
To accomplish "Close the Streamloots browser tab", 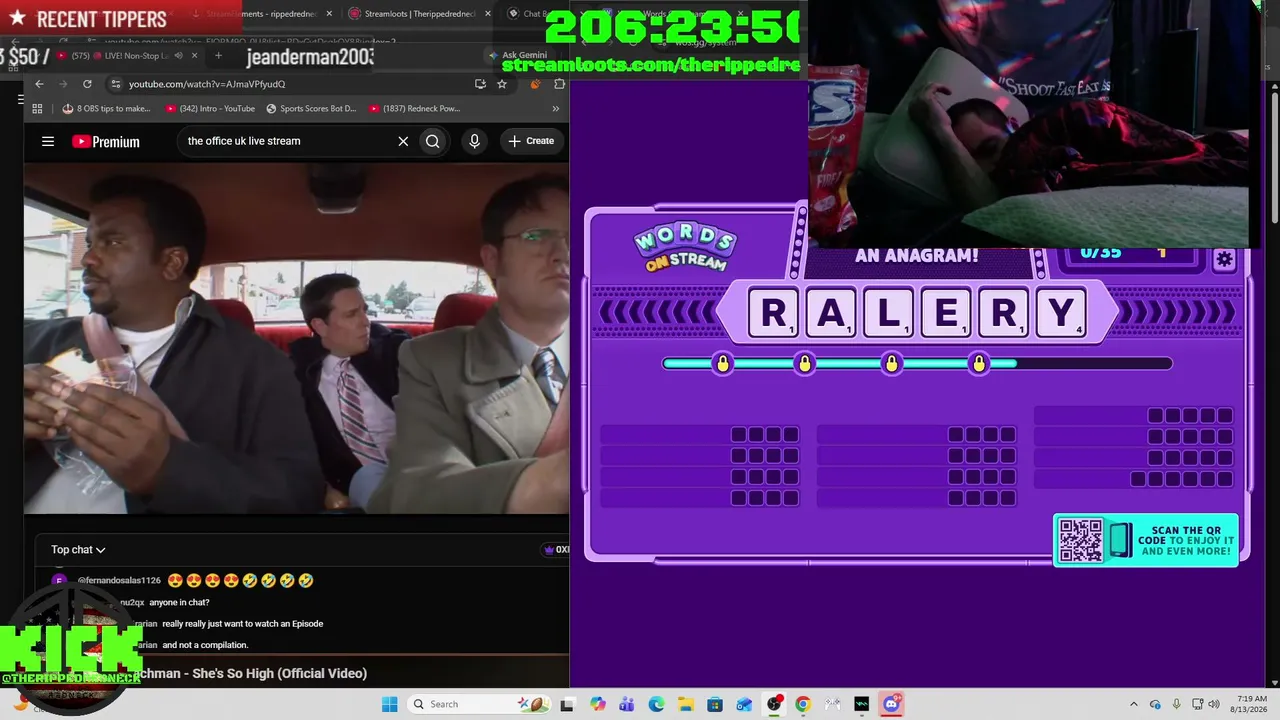I will coord(488,14).
